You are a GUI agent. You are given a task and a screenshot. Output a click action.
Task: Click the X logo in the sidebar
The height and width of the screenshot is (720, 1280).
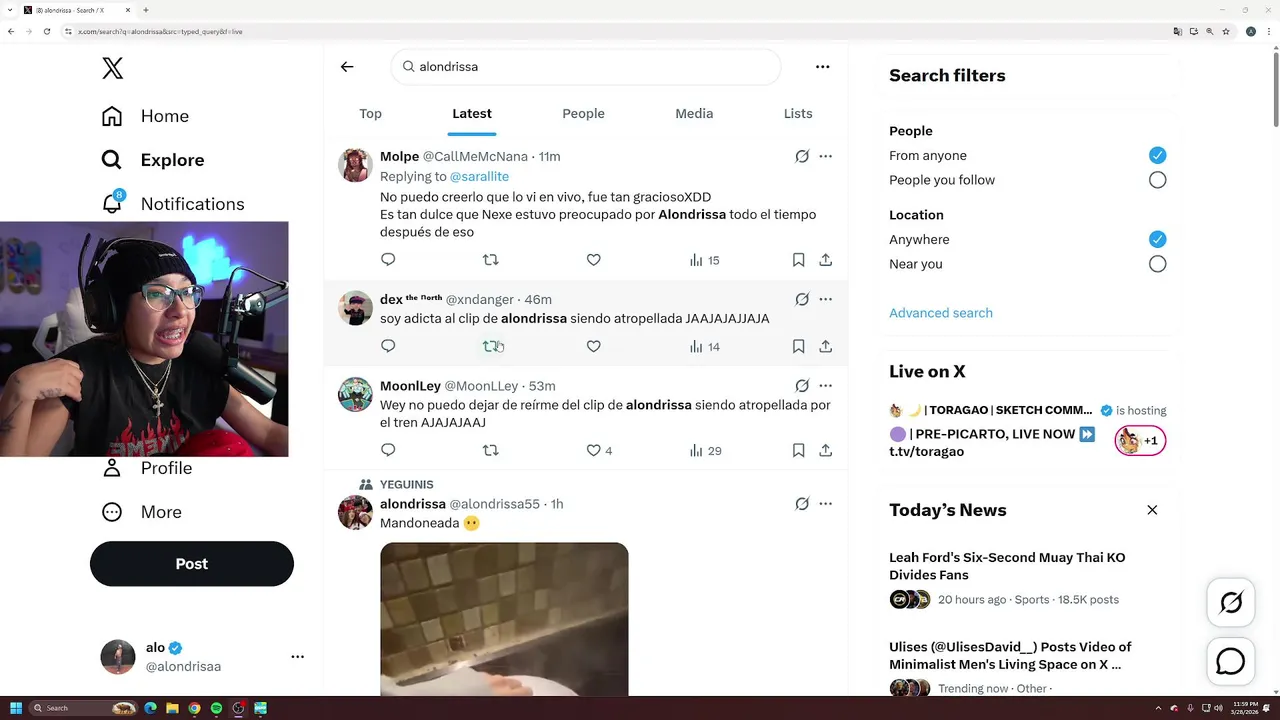coord(113,68)
